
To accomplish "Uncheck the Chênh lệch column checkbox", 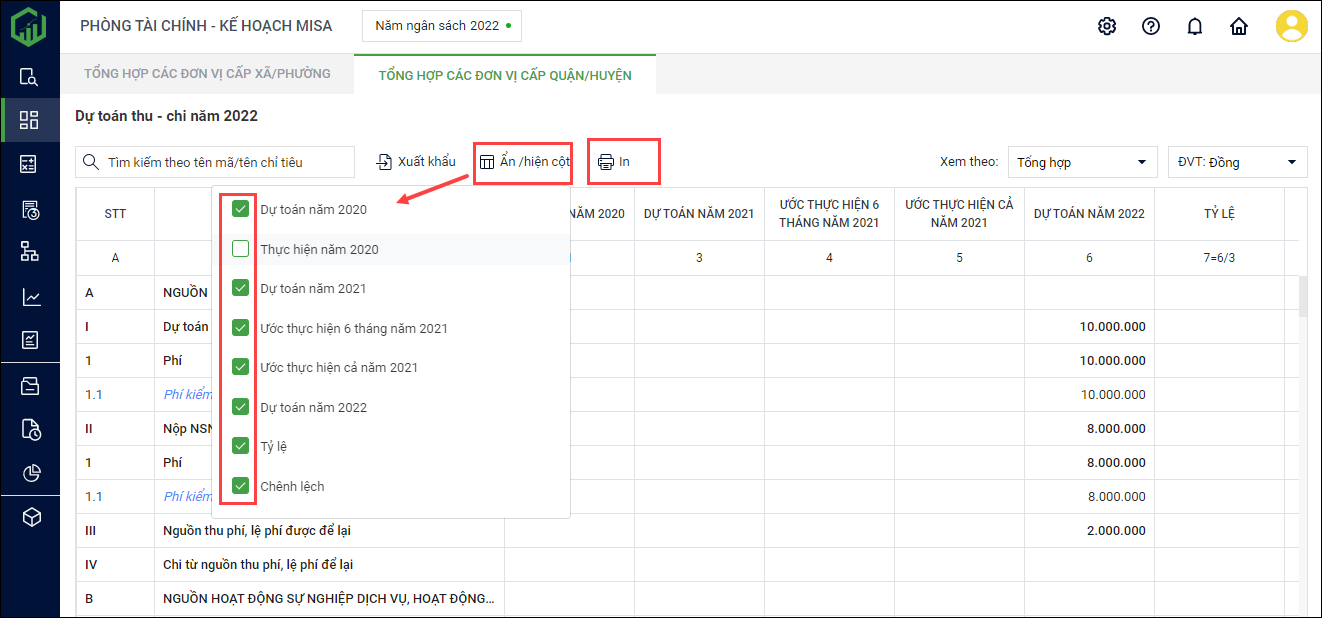I will pos(240,486).
